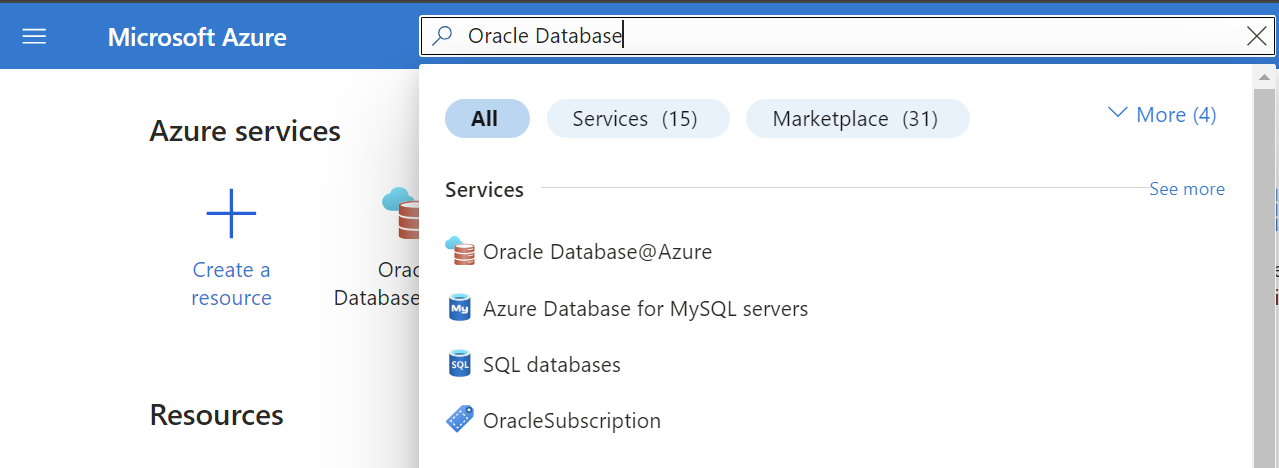Clear the search box text
The width and height of the screenshot is (1279, 468).
(x=1257, y=37)
